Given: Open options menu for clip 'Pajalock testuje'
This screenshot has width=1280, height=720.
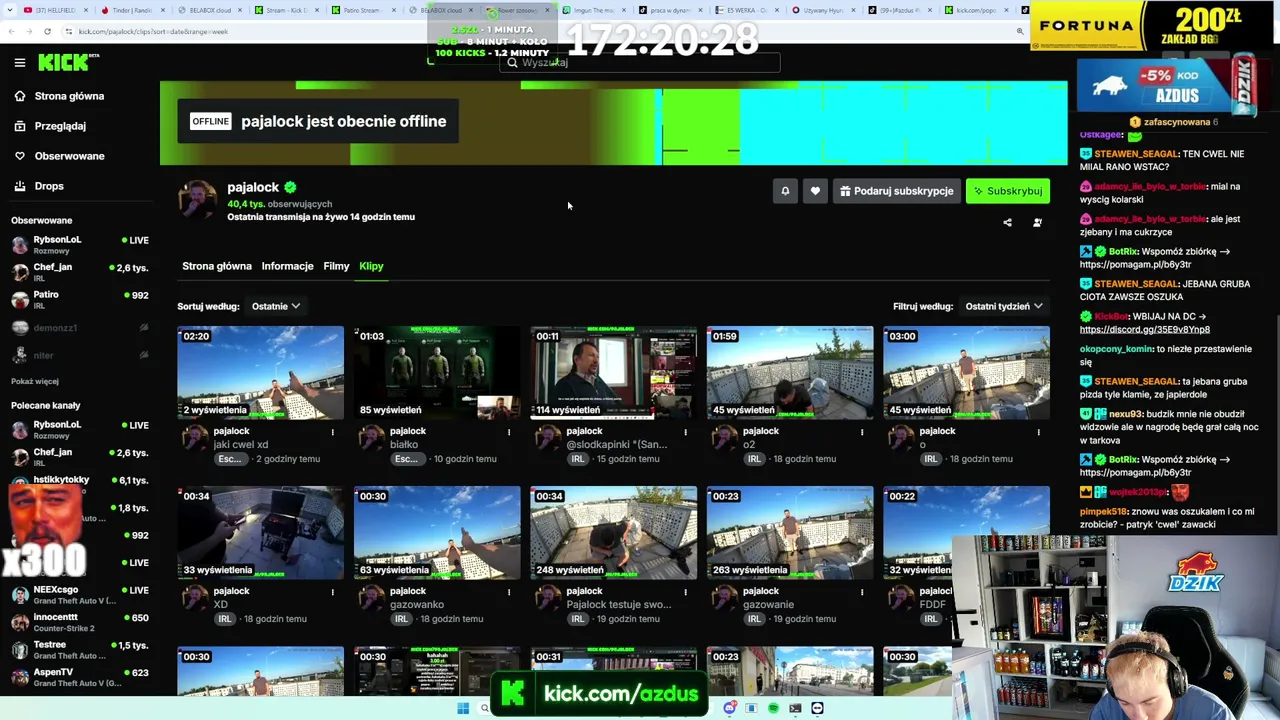Looking at the screenshot, I should click(686, 592).
